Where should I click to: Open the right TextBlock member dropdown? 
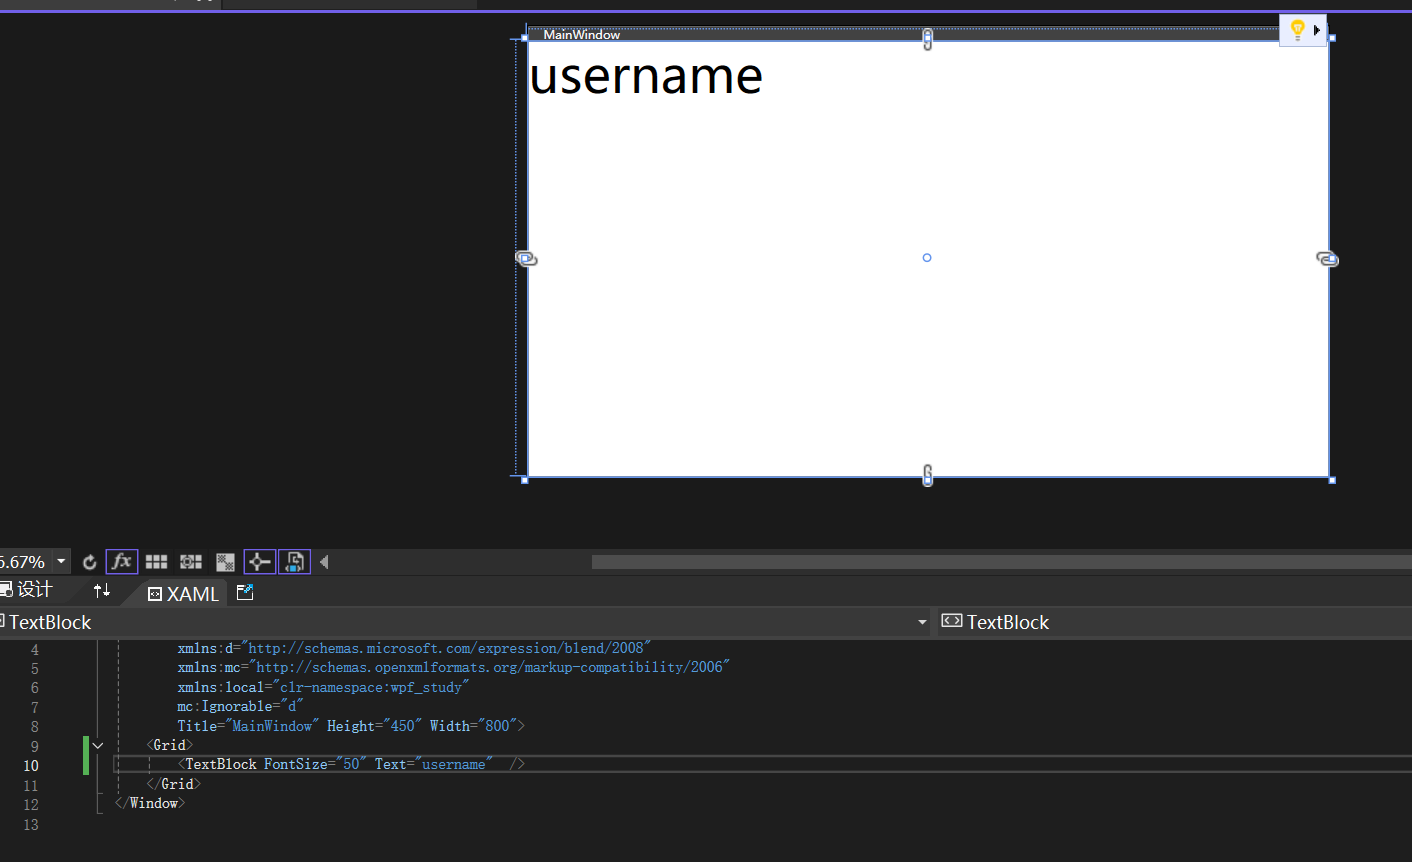point(1174,622)
